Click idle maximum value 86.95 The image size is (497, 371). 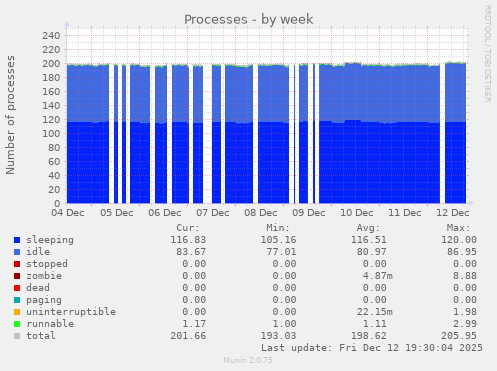(462, 252)
